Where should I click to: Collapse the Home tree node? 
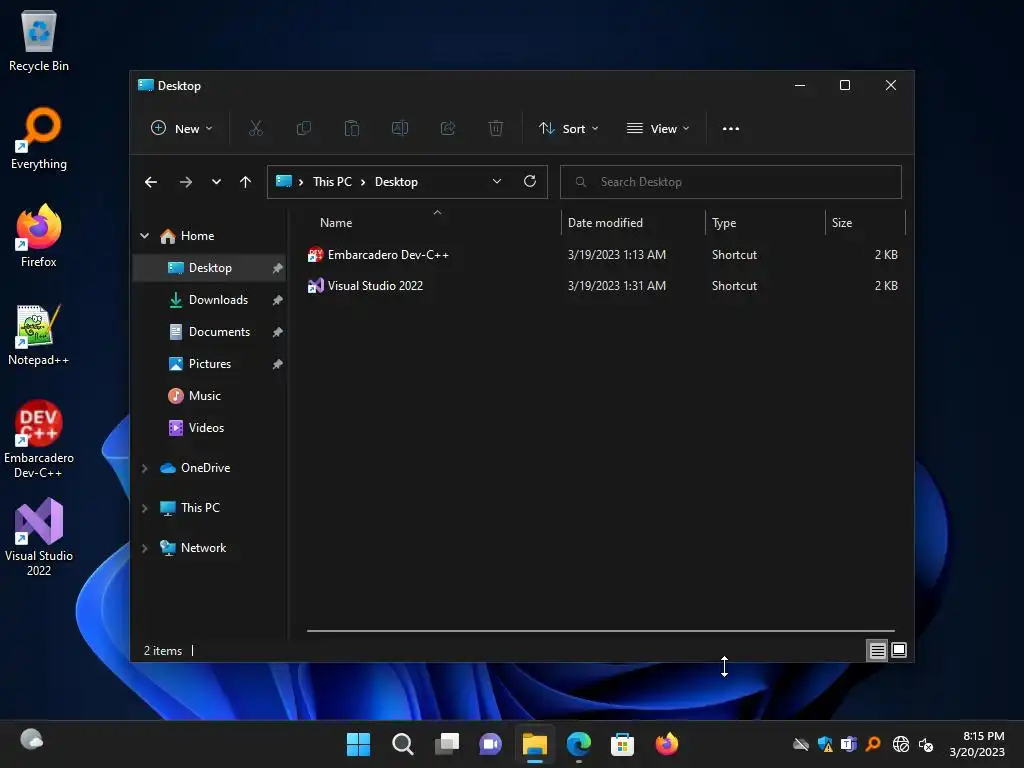coord(145,236)
